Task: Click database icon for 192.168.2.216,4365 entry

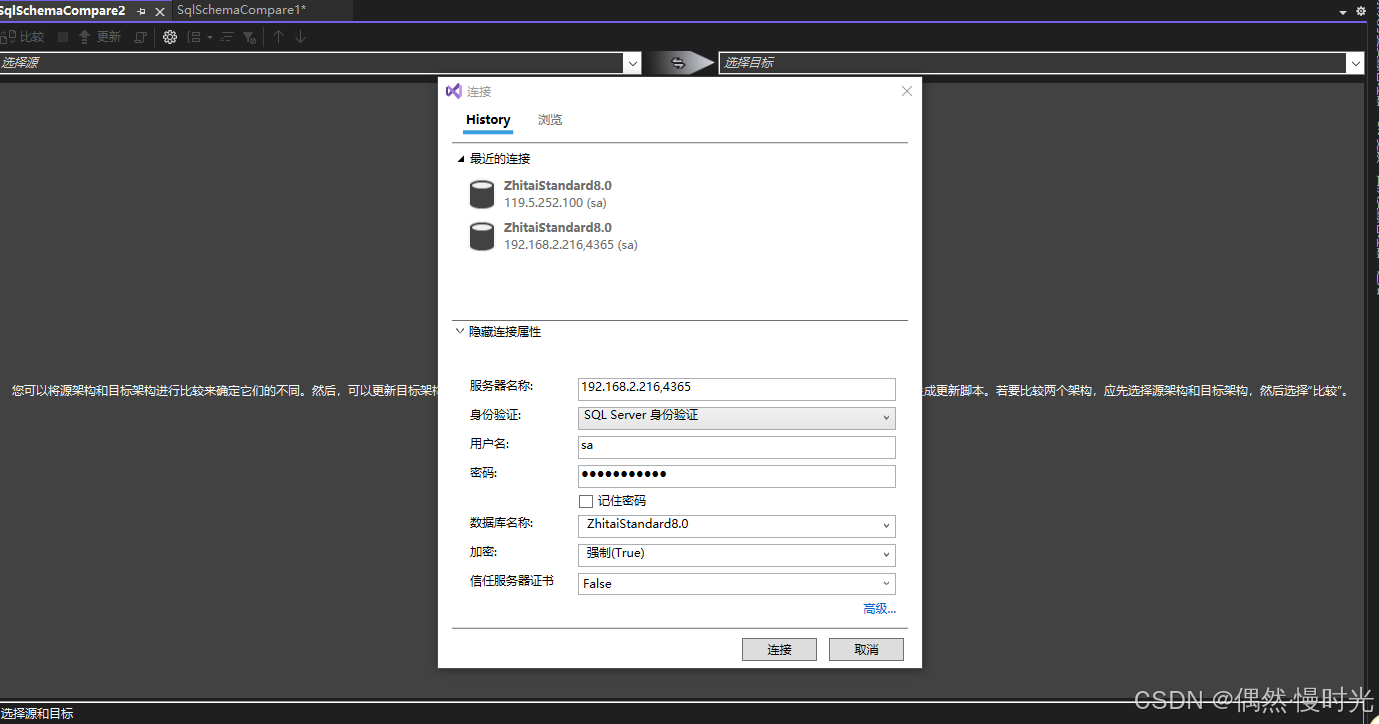Action: point(482,236)
